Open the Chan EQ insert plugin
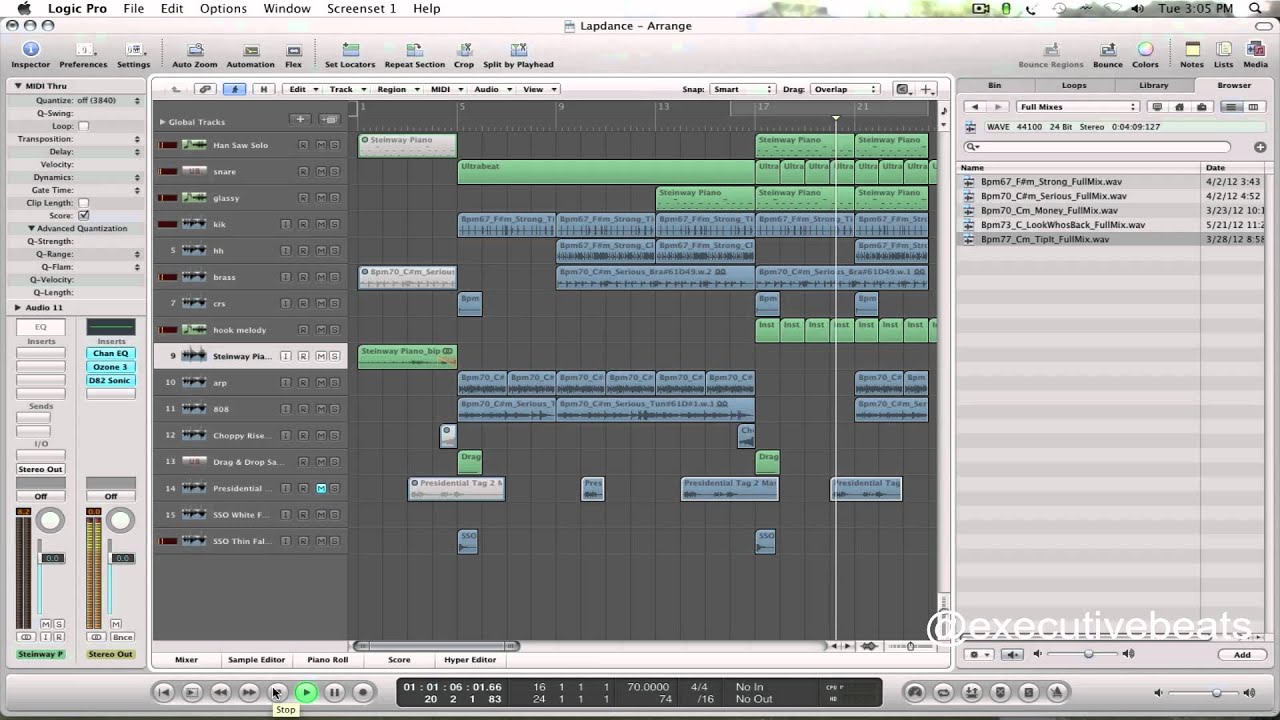The width and height of the screenshot is (1280, 720). click(x=110, y=353)
